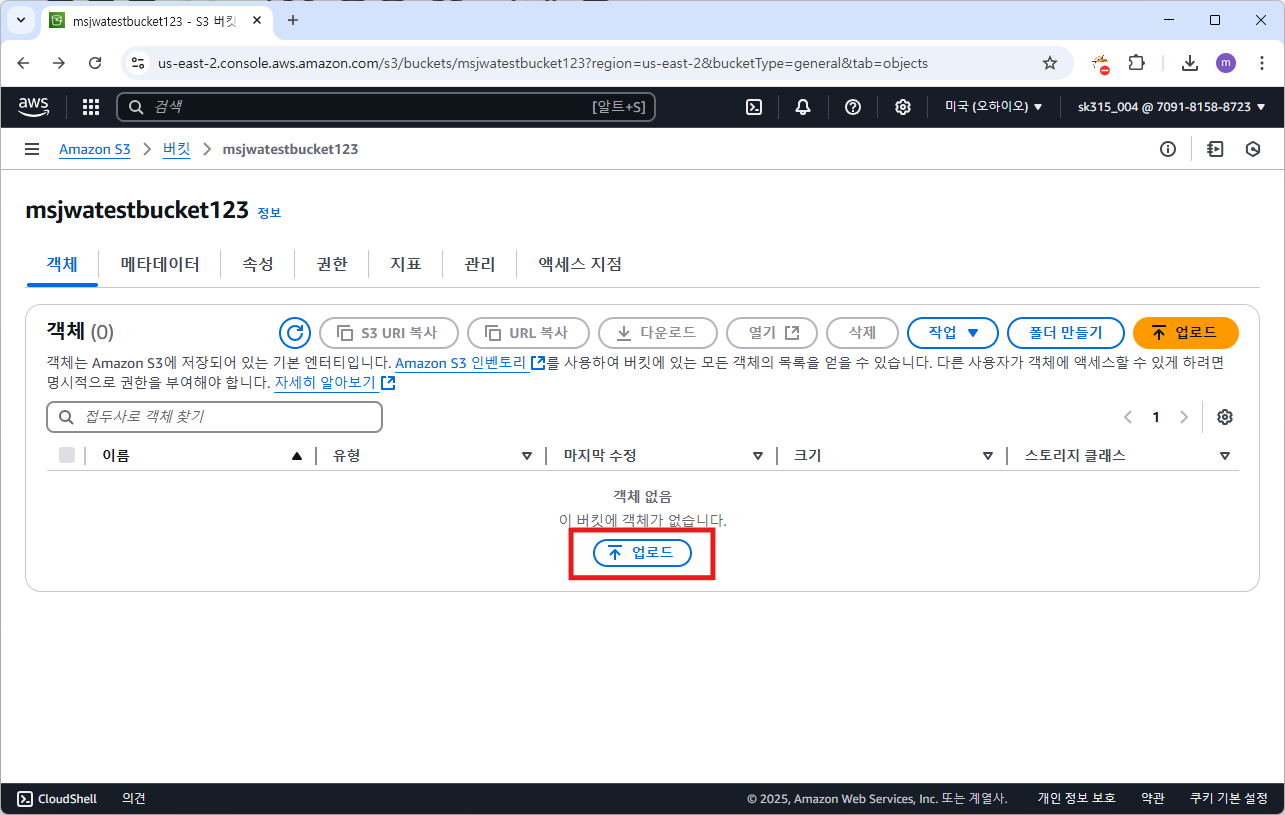The image size is (1285, 815).
Task: Open the tab search chevron in Chrome
Action: 21,20
